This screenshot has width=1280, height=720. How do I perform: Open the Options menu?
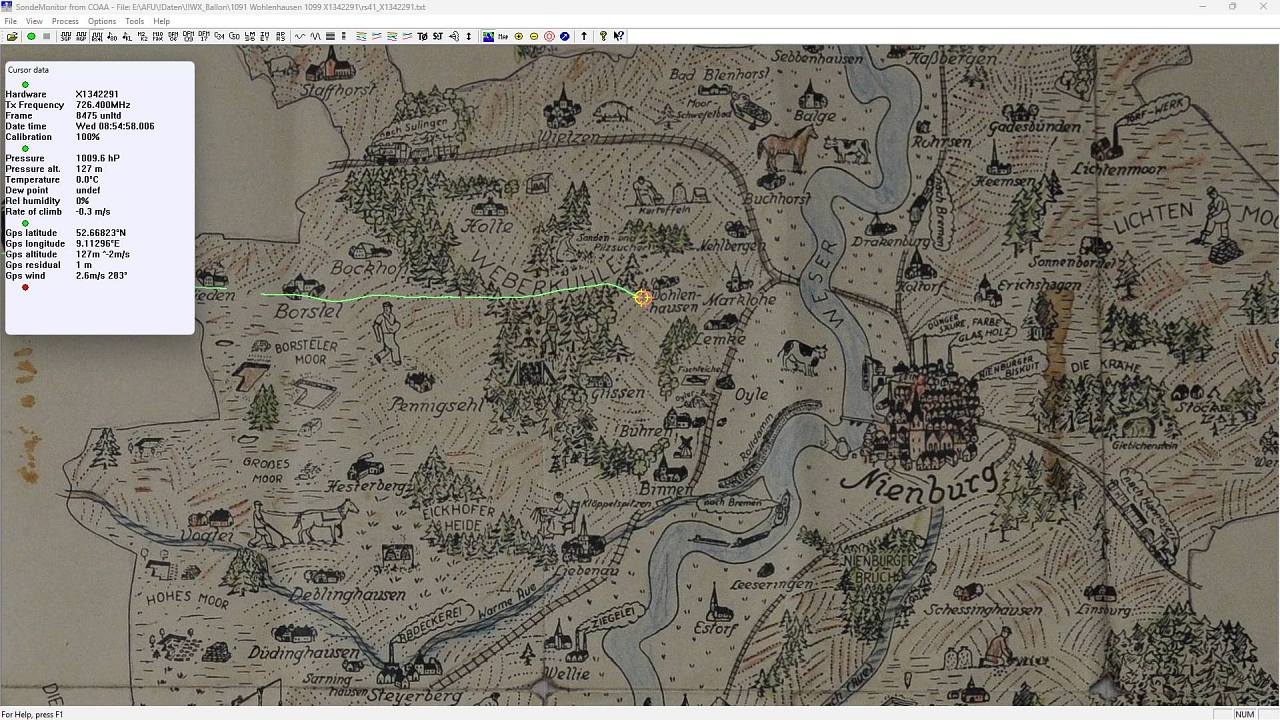coord(102,21)
